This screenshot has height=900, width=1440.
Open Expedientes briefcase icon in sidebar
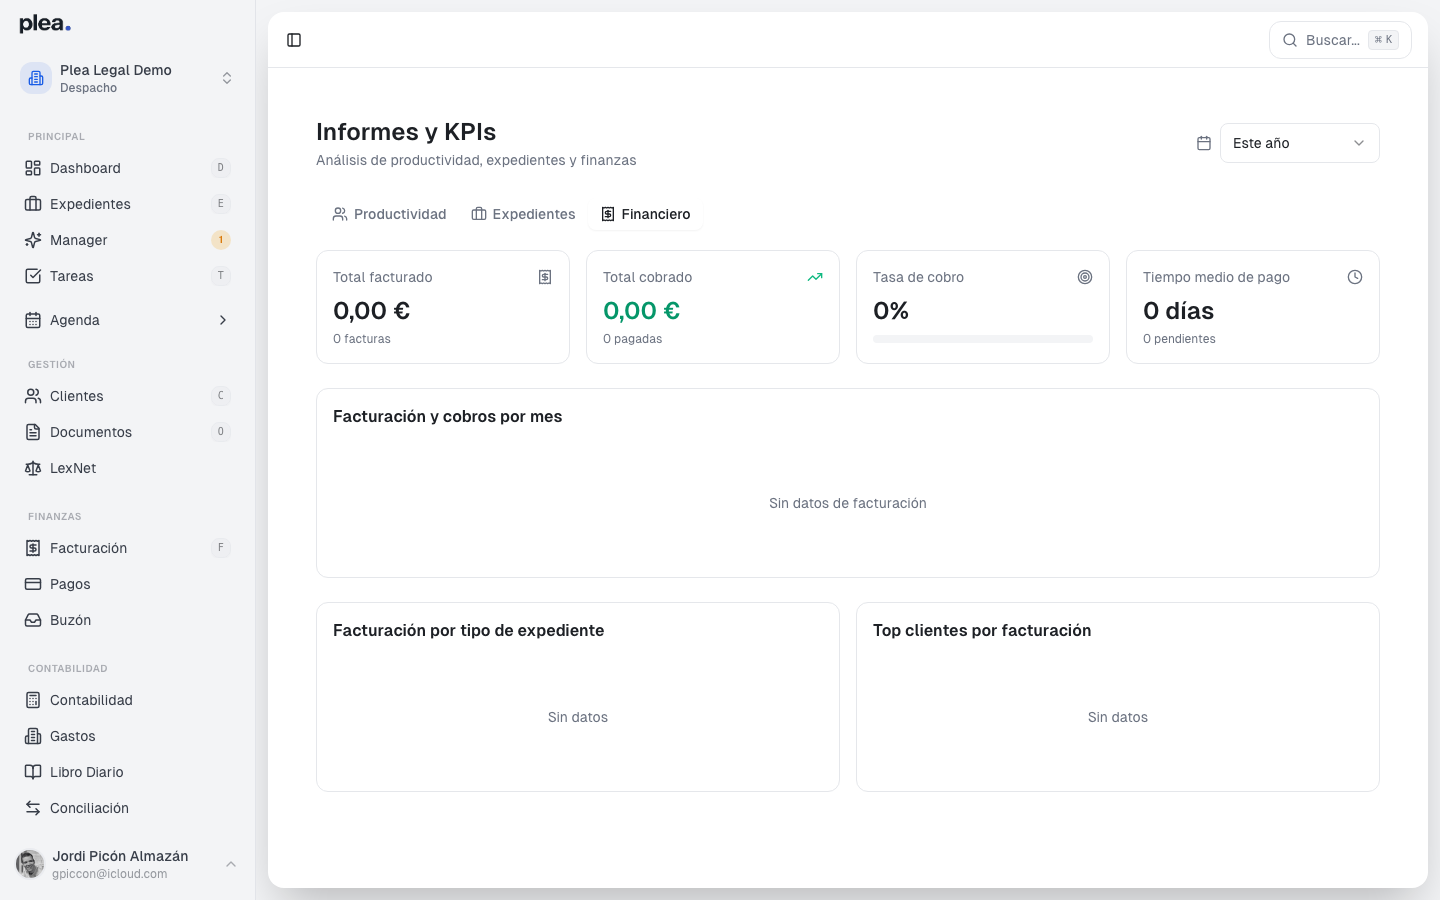click(33, 204)
